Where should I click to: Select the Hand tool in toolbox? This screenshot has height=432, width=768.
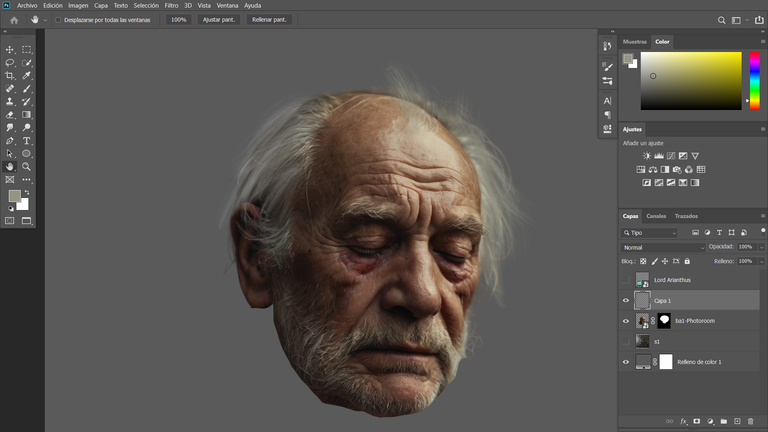(x=9, y=167)
